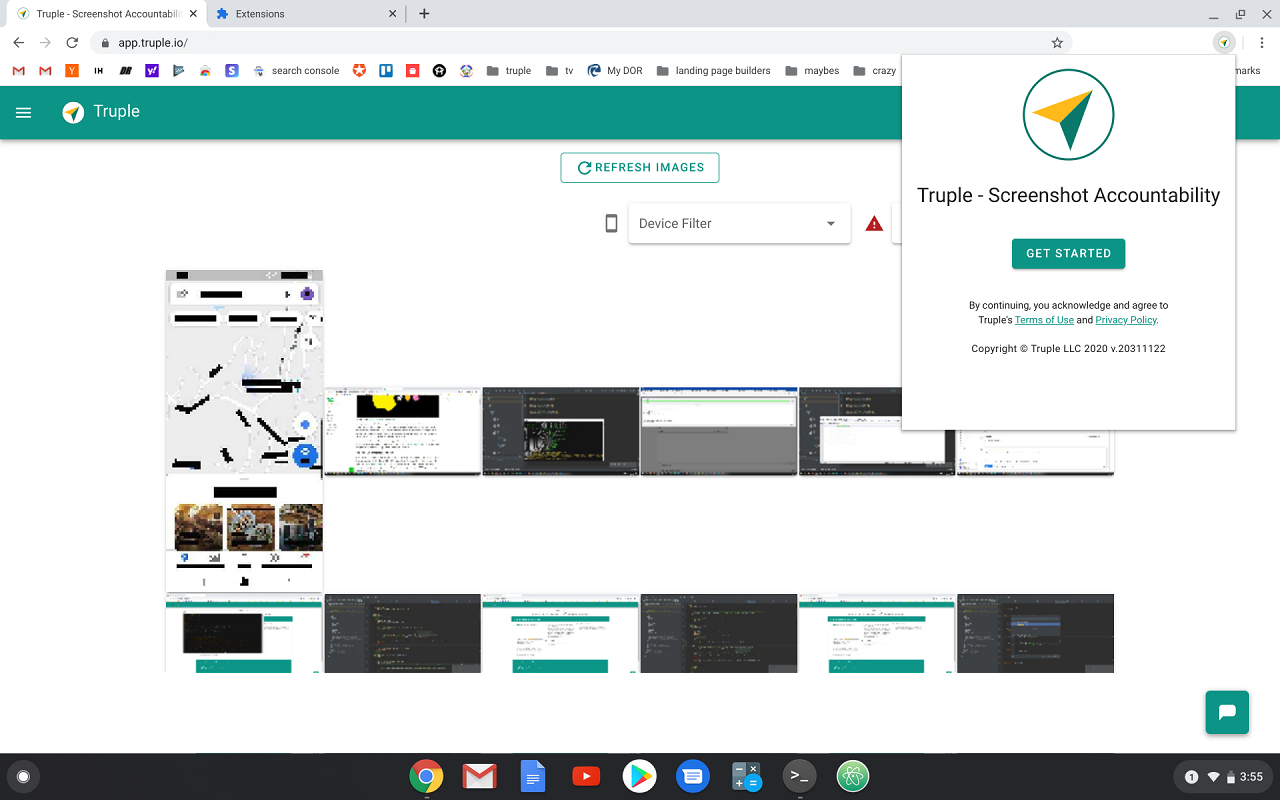Open the Trello bookmark icon
This screenshot has height=800, width=1280.
[385, 70]
